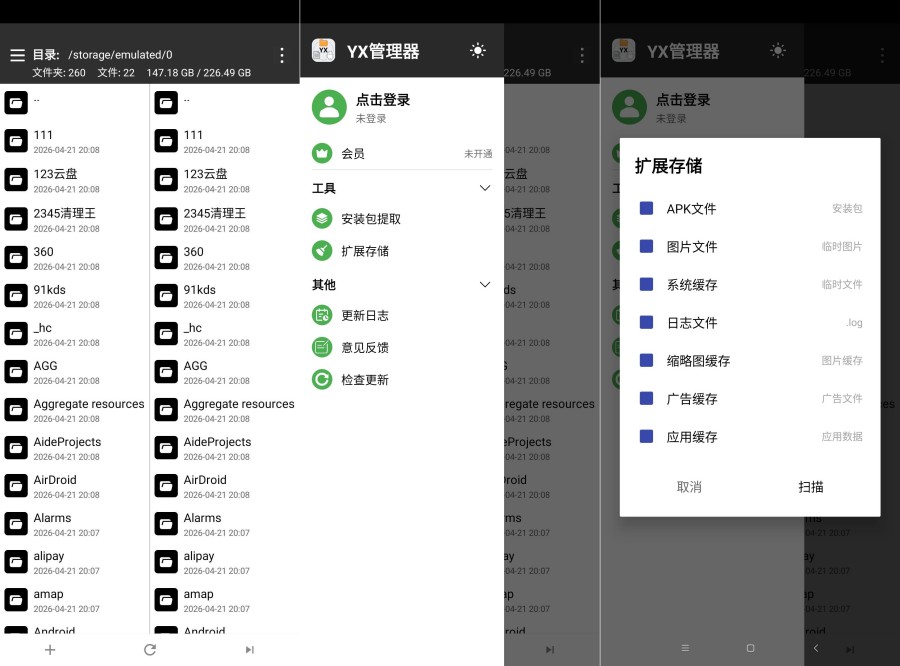Collapse the 工具 section
900x666 pixels.
485,188
